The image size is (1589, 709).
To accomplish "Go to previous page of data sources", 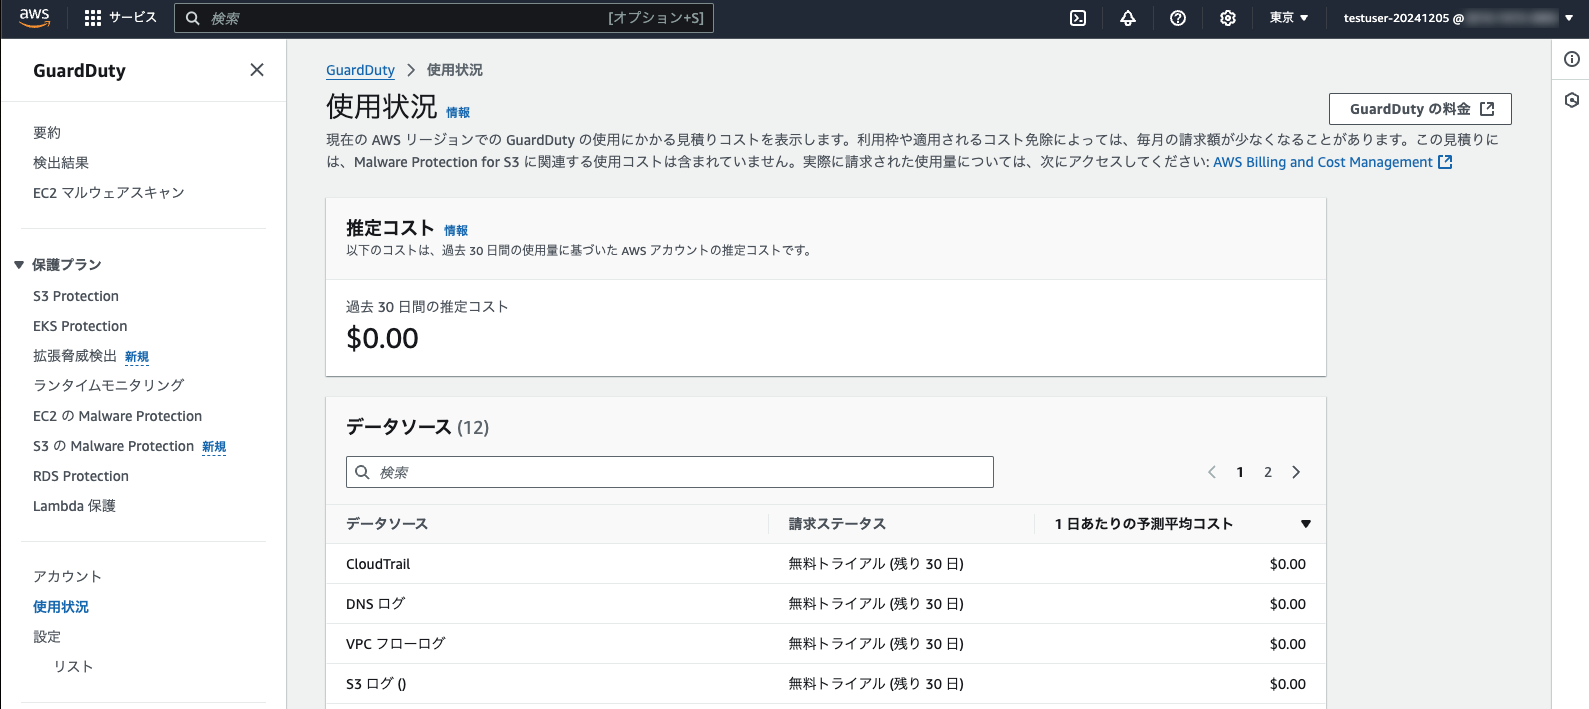I will point(1212,472).
